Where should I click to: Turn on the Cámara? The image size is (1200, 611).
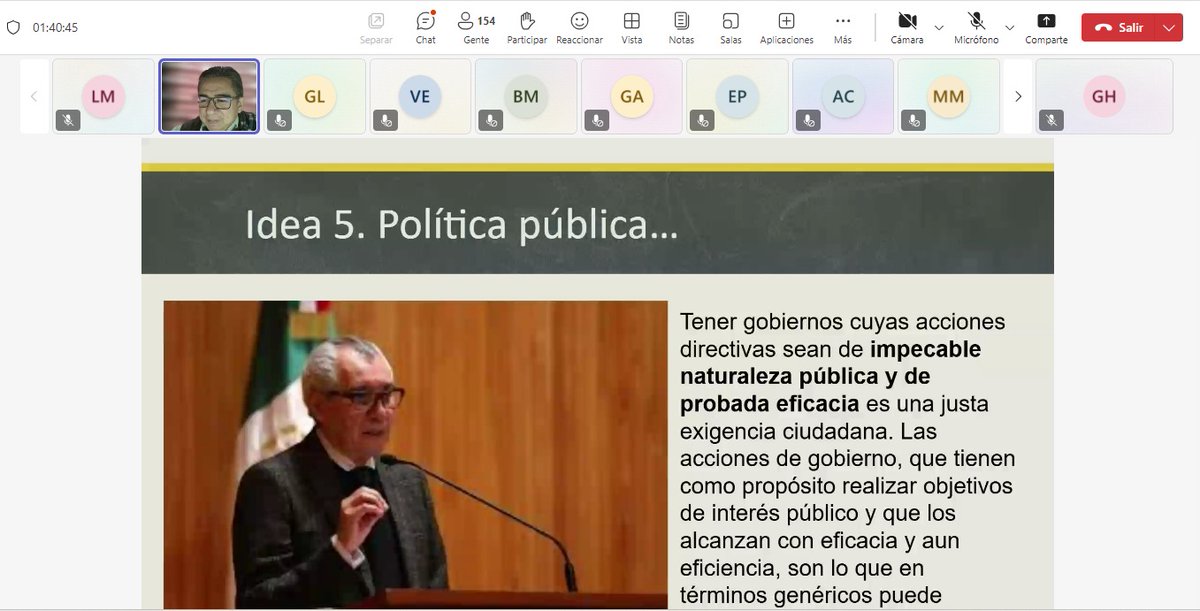pyautogui.click(x=907, y=27)
